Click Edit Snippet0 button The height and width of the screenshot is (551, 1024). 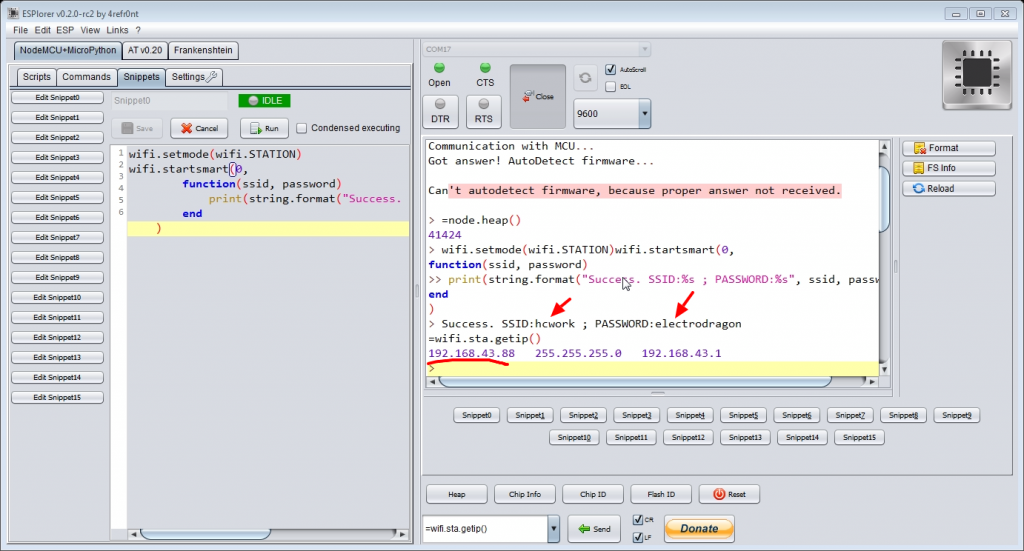pos(57,97)
